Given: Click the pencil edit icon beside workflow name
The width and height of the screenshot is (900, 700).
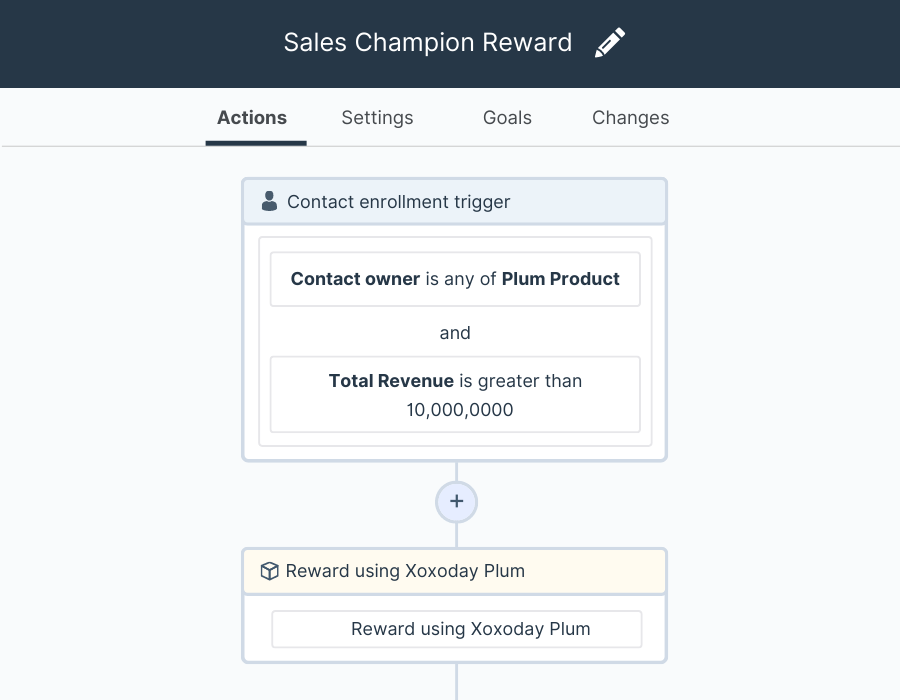Looking at the screenshot, I should point(610,42).
